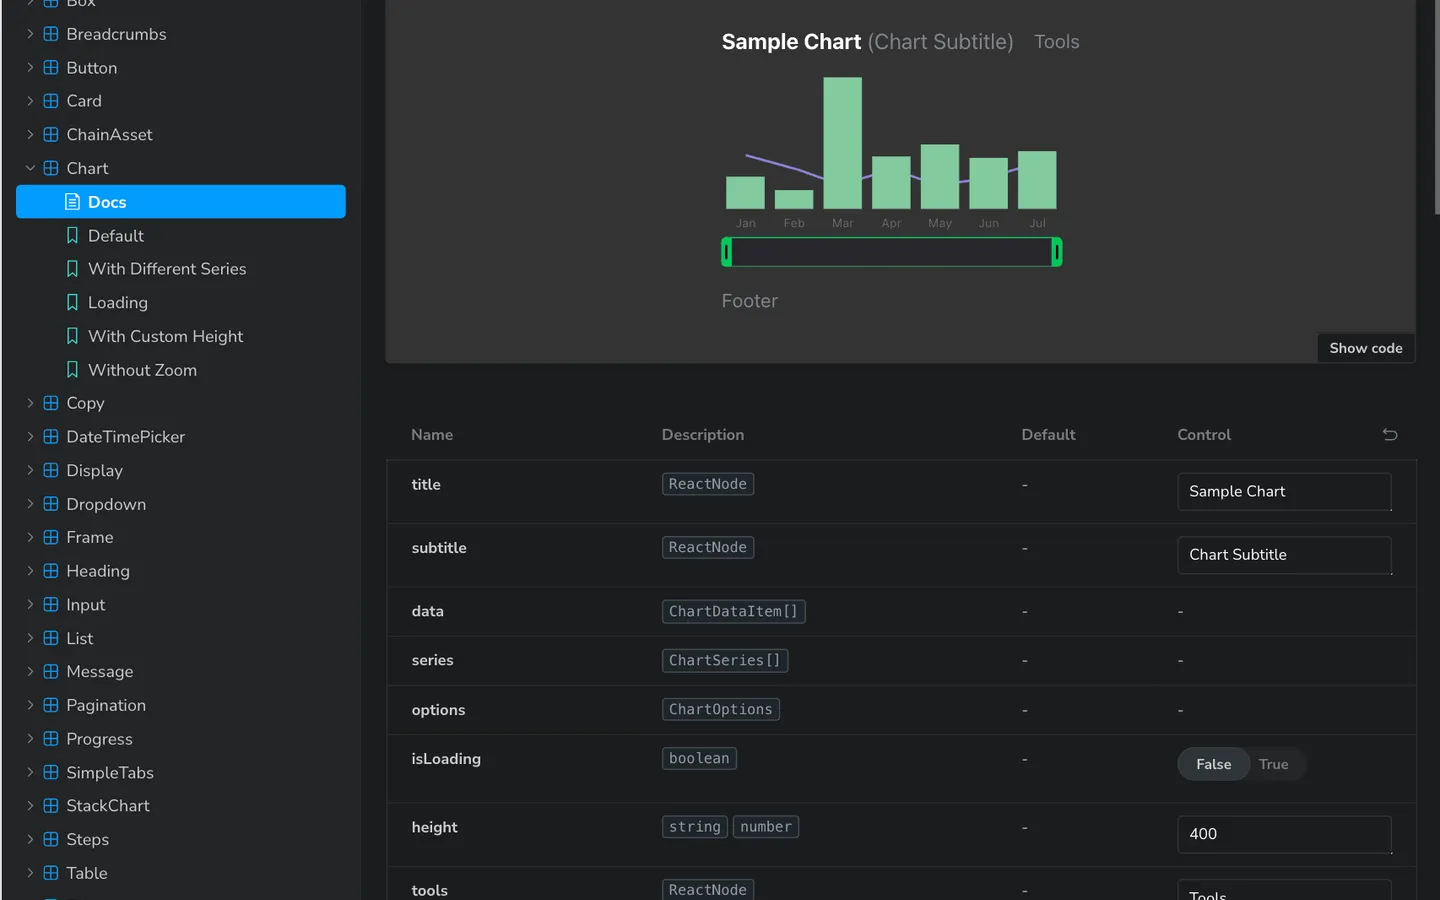
Task: Click the height control field showing 400
Action: click(x=1284, y=834)
